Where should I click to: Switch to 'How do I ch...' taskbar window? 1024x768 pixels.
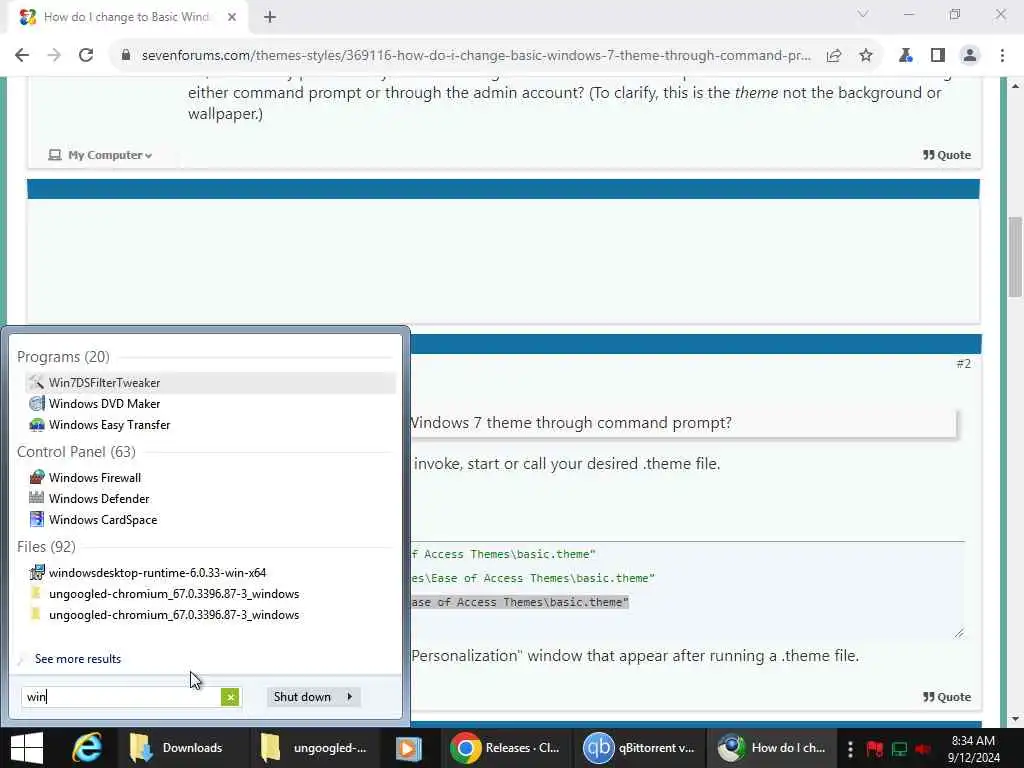[771, 748]
